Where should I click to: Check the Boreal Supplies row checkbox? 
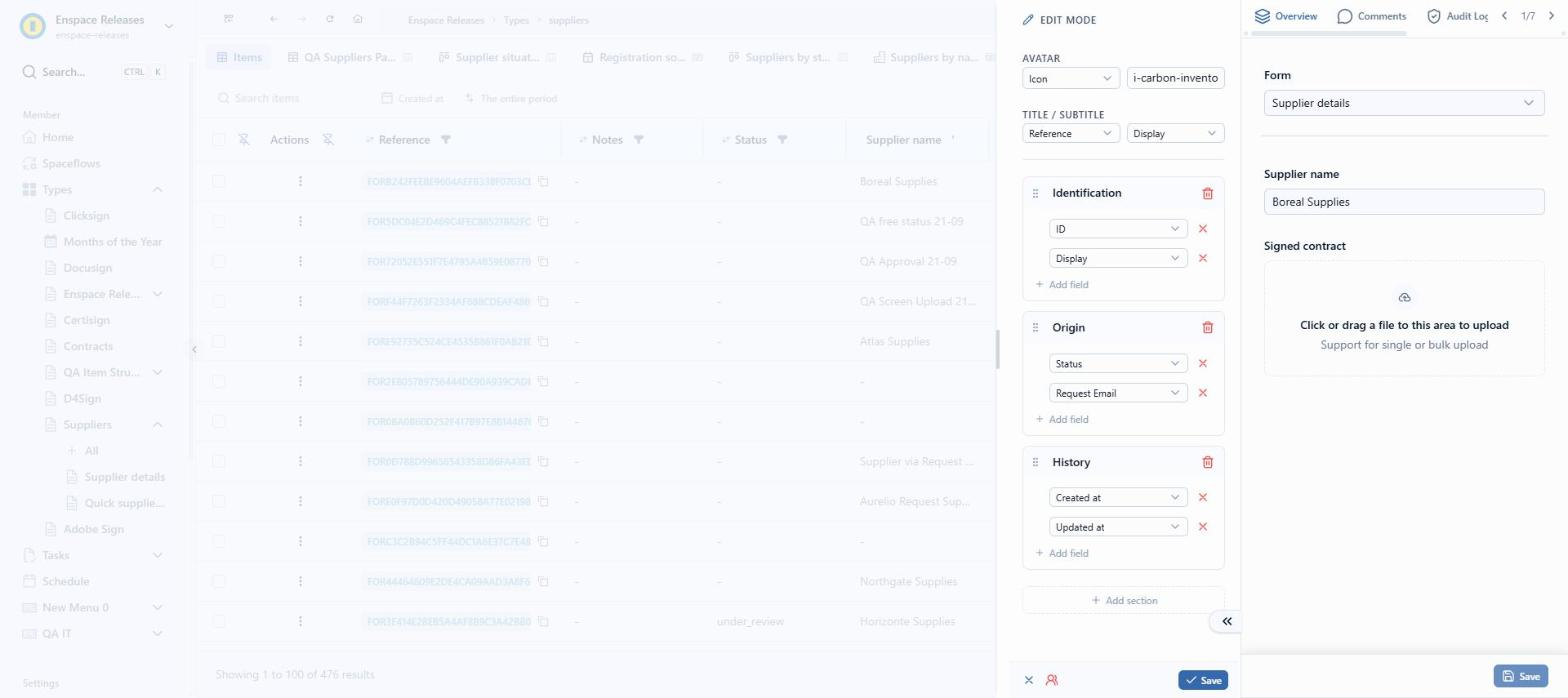click(219, 182)
